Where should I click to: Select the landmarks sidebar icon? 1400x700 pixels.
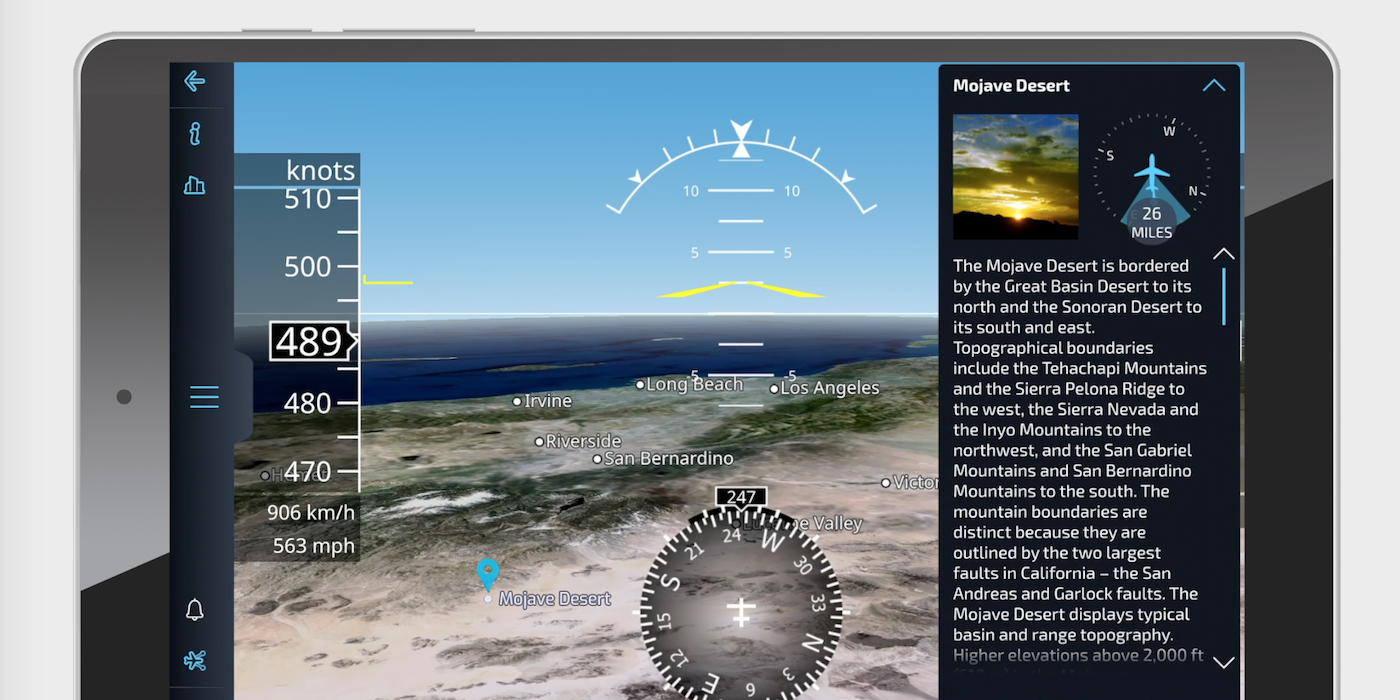(194, 185)
